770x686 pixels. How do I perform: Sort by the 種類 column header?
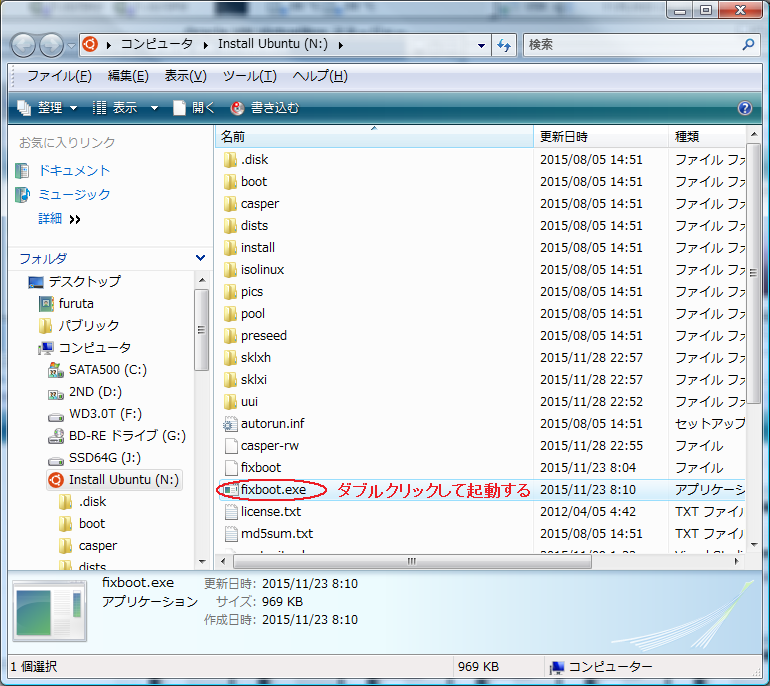(x=707, y=137)
